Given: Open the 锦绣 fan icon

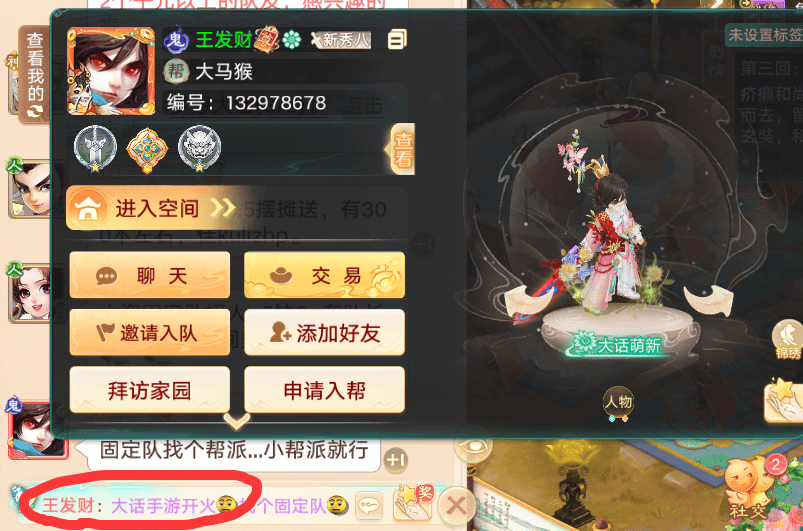Looking at the screenshot, I should pyautogui.click(x=788, y=340).
